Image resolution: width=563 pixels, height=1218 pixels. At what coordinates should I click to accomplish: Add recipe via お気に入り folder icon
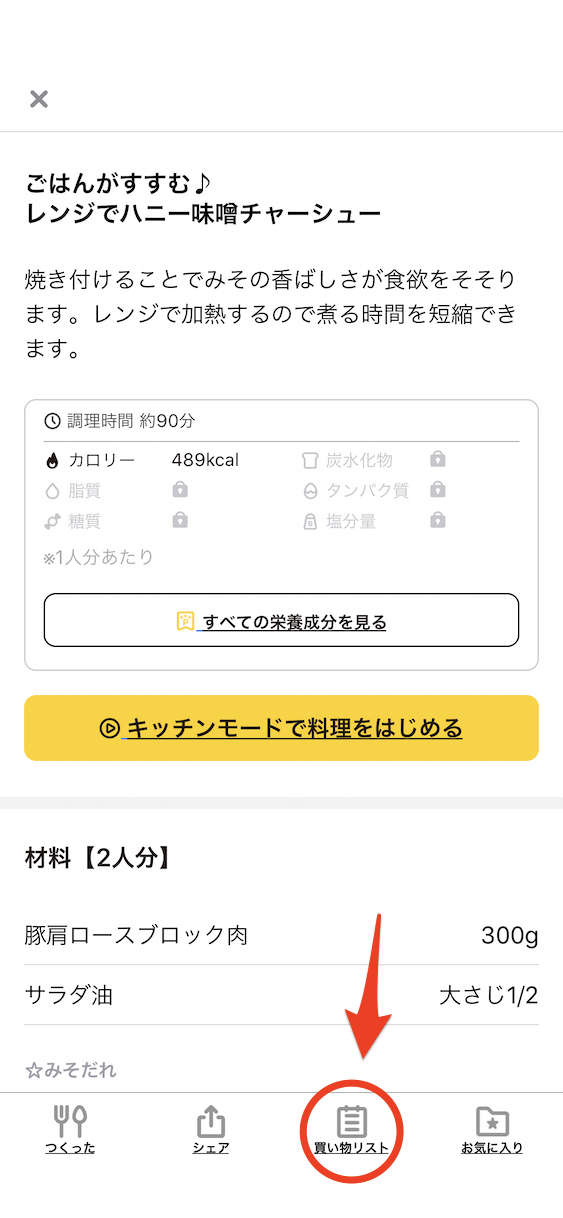coord(492,1122)
